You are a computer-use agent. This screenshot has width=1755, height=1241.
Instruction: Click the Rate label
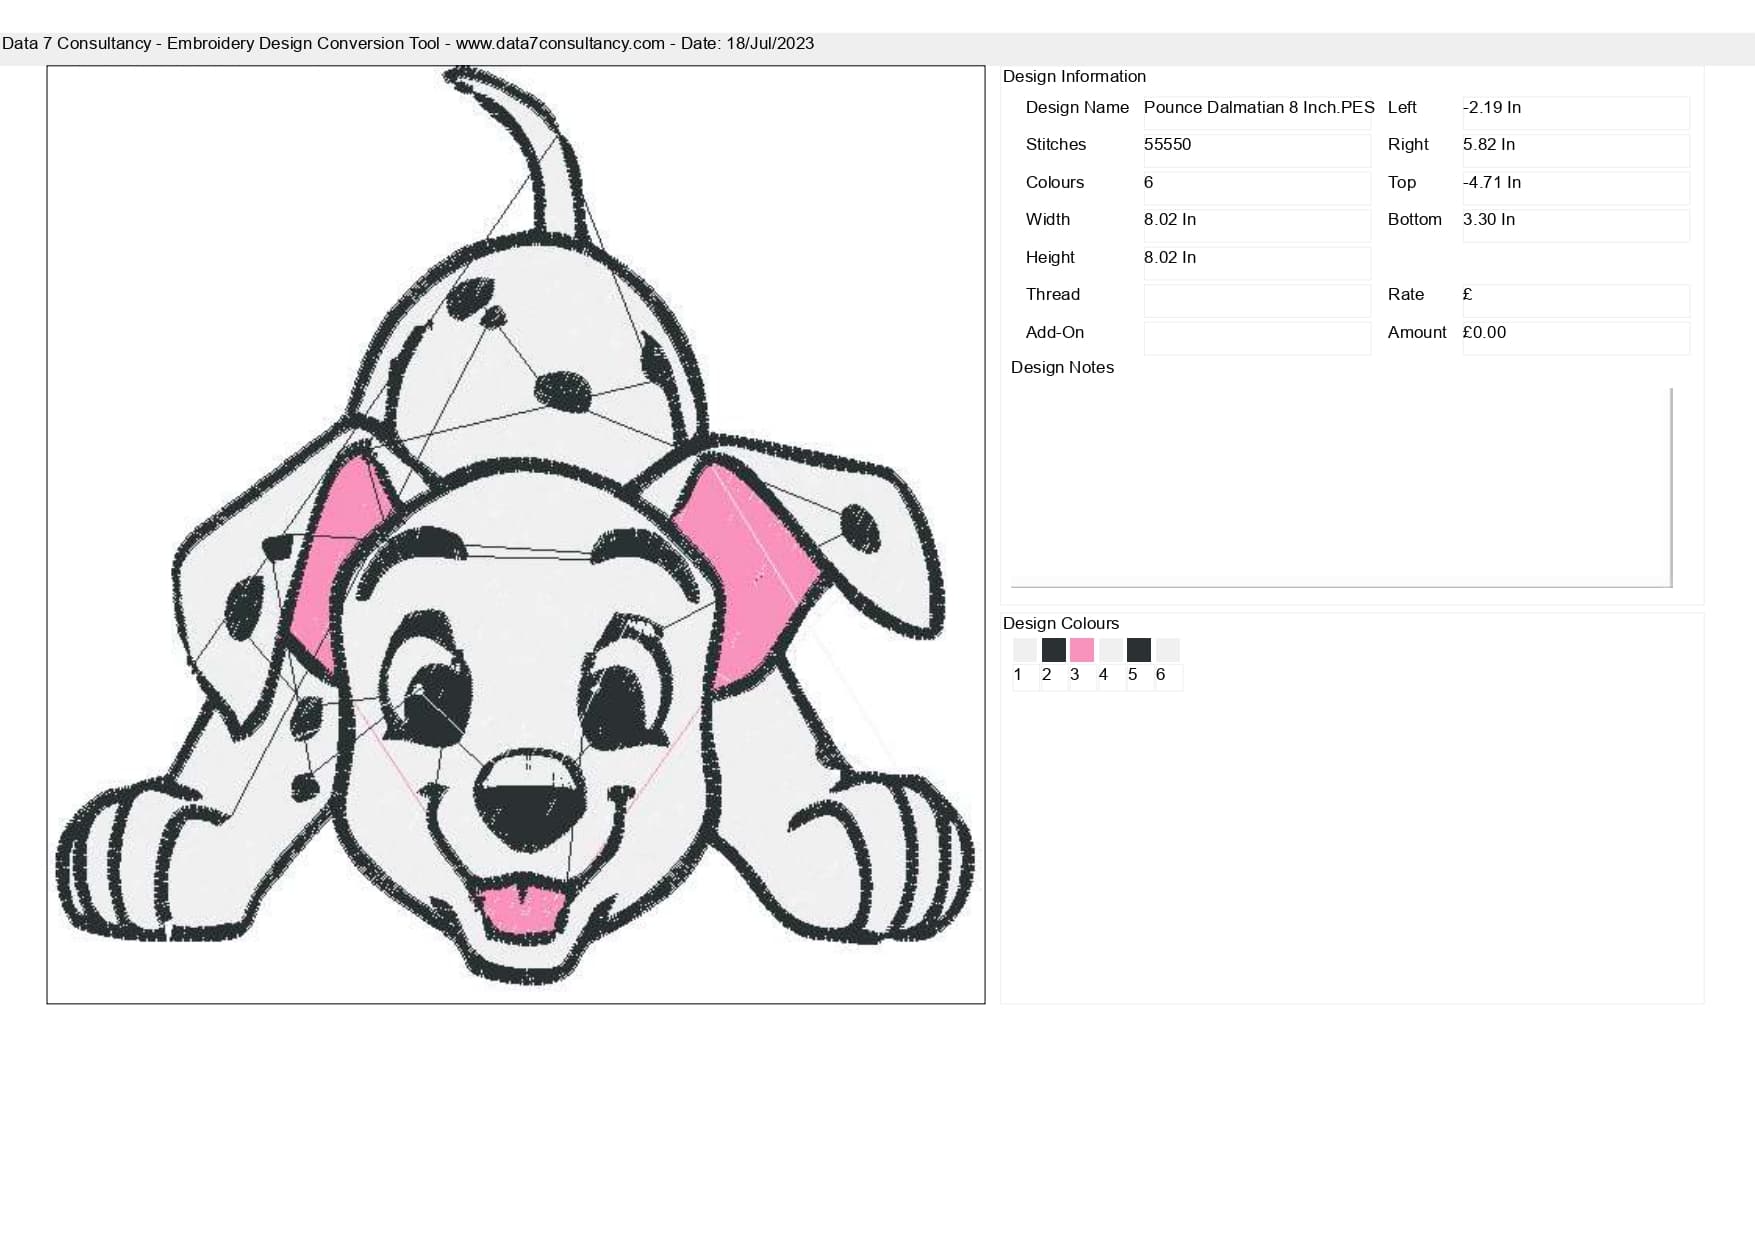[x=1406, y=294]
